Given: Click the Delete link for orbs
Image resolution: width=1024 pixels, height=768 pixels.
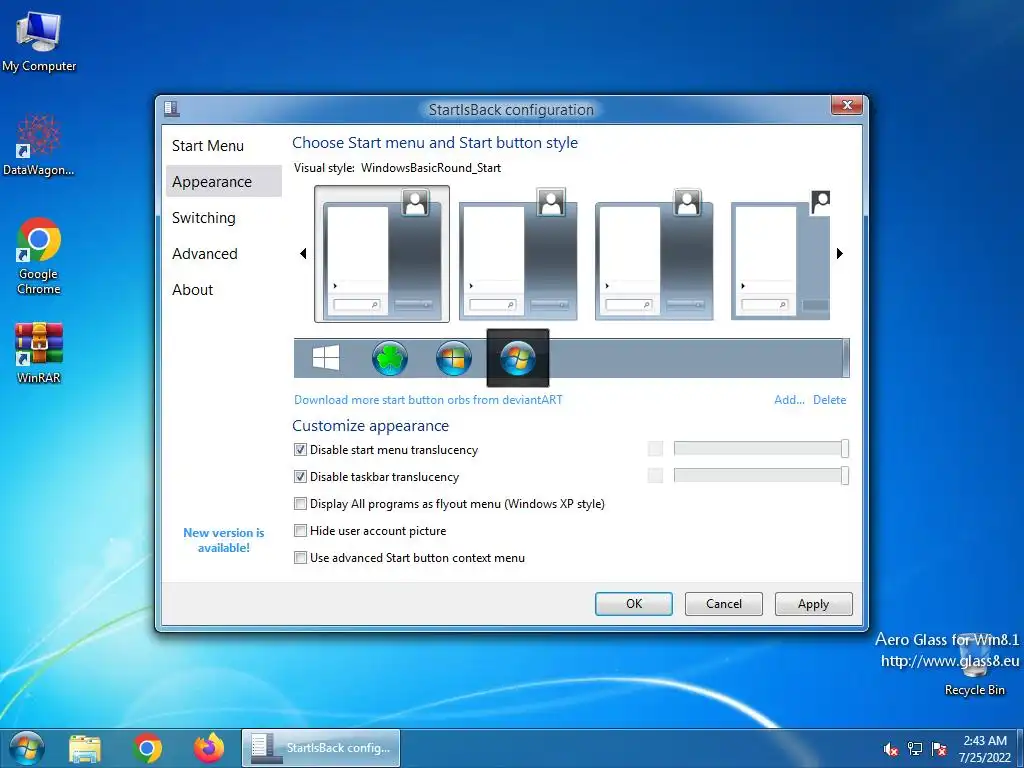Looking at the screenshot, I should point(829,400).
